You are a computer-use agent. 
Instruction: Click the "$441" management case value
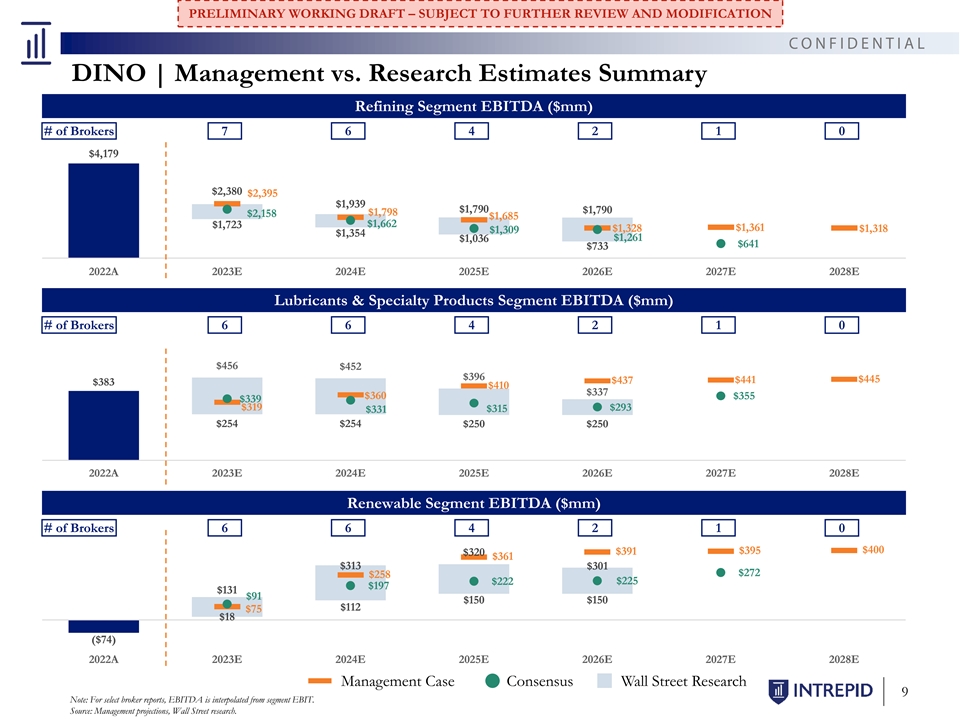(x=745, y=380)
